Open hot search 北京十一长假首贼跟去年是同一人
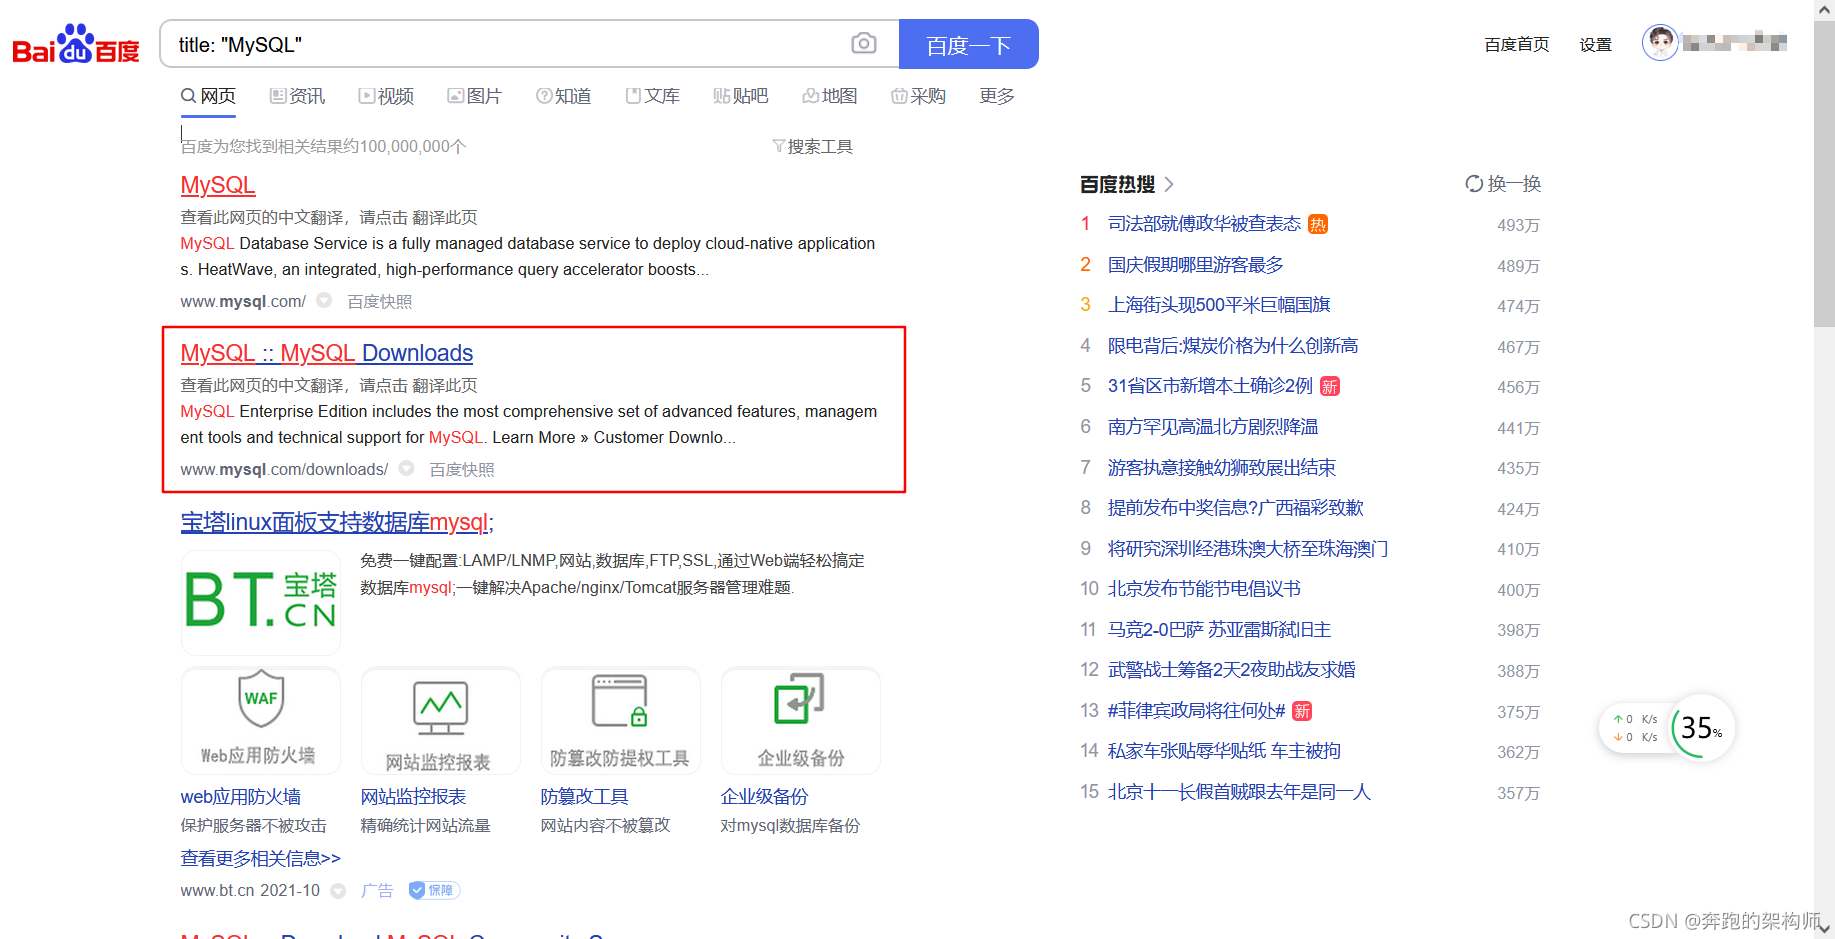1835x939 pixels. click(1239, 792)
